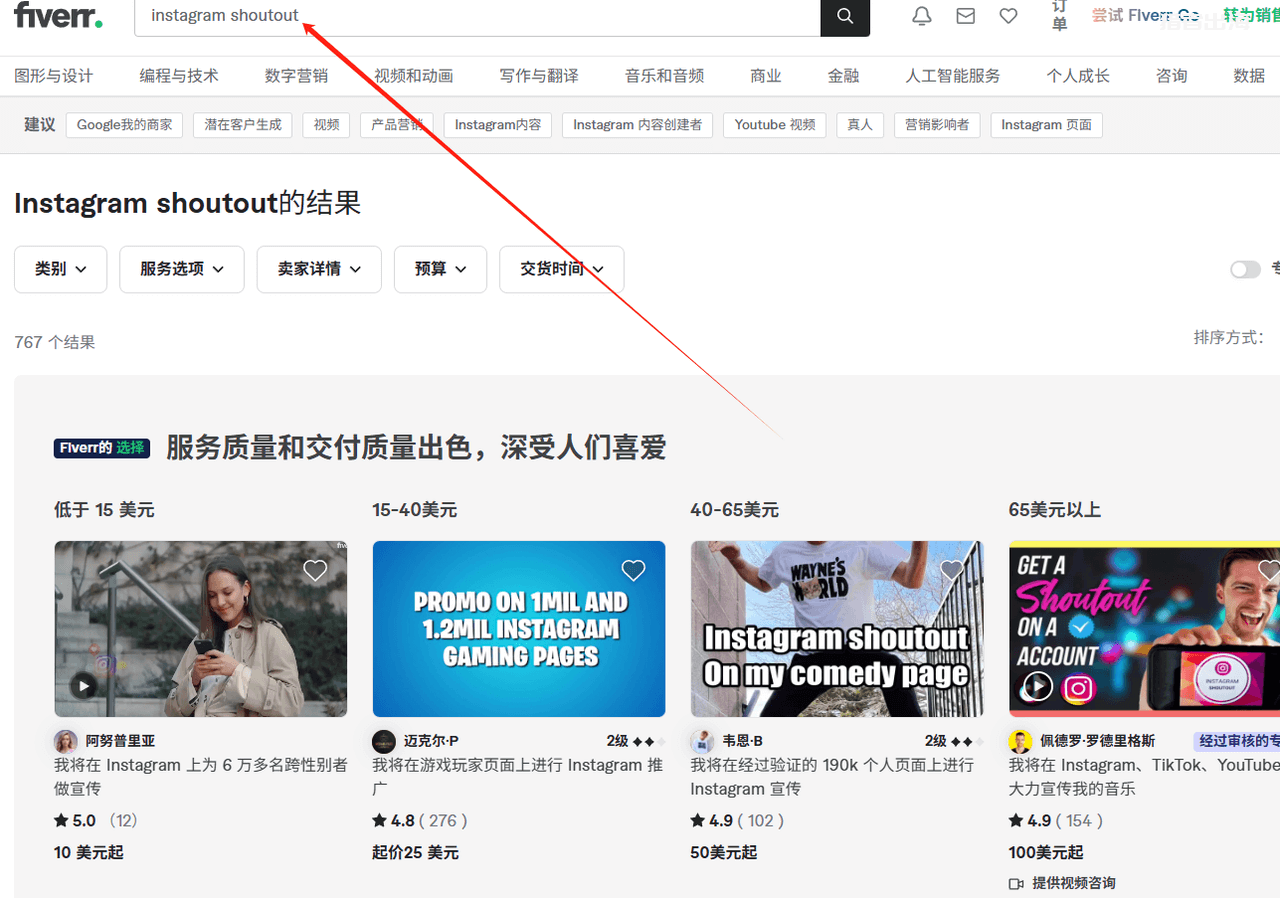Open 人工智能服务 category menu
This screenshot has width=1280, height=898.
pos(953,76)
